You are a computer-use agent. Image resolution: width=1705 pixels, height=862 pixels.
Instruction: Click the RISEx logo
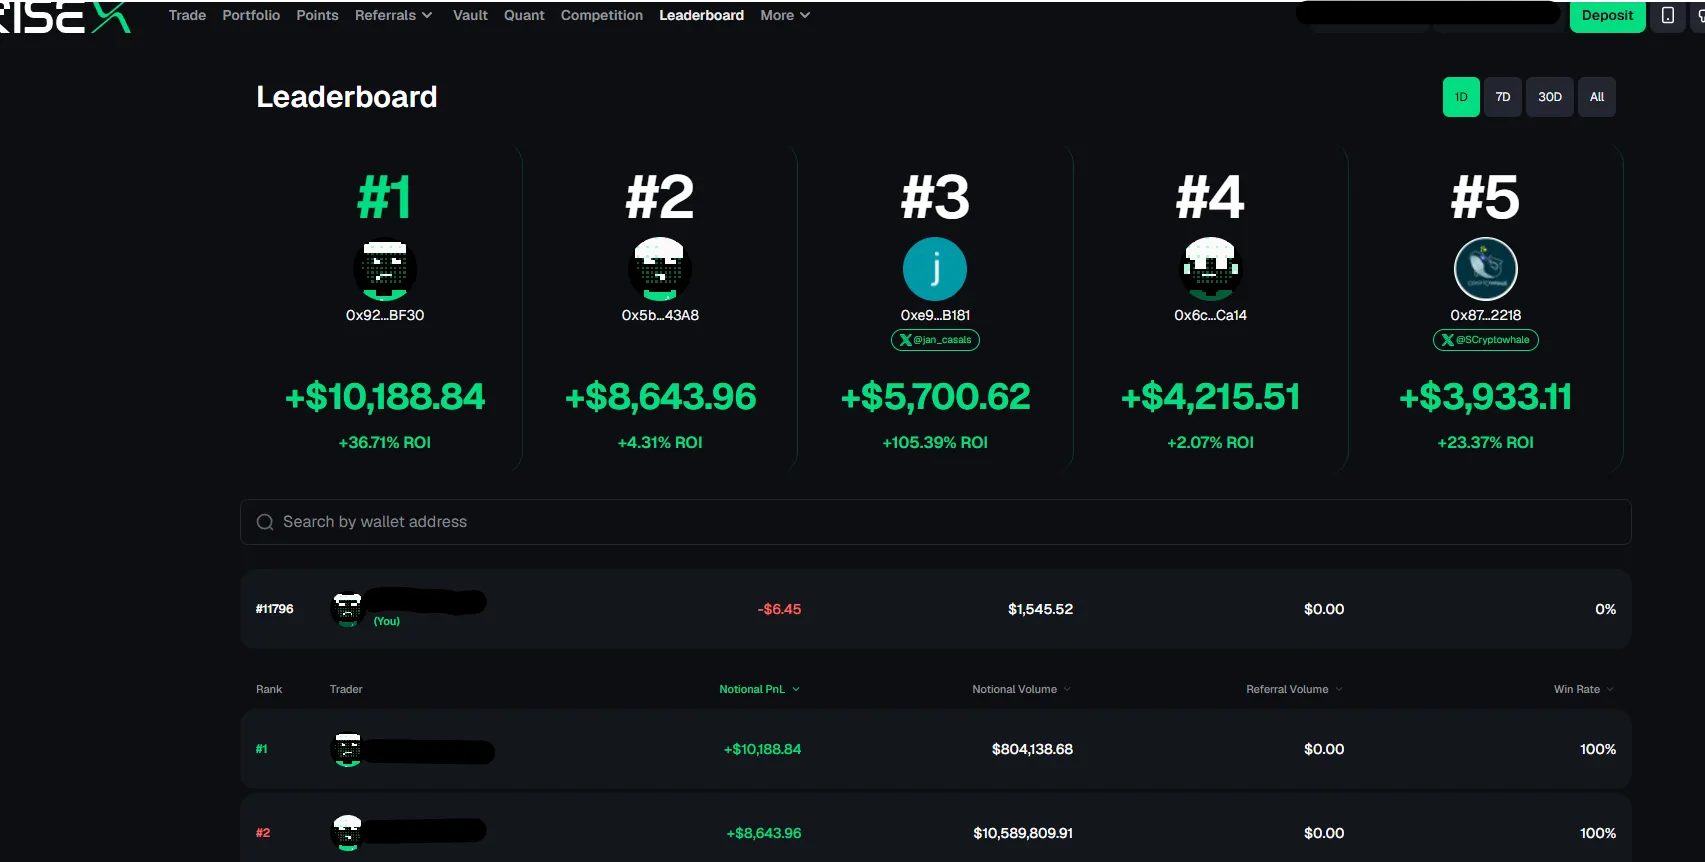pyautogui.click(x=65, y=16)
